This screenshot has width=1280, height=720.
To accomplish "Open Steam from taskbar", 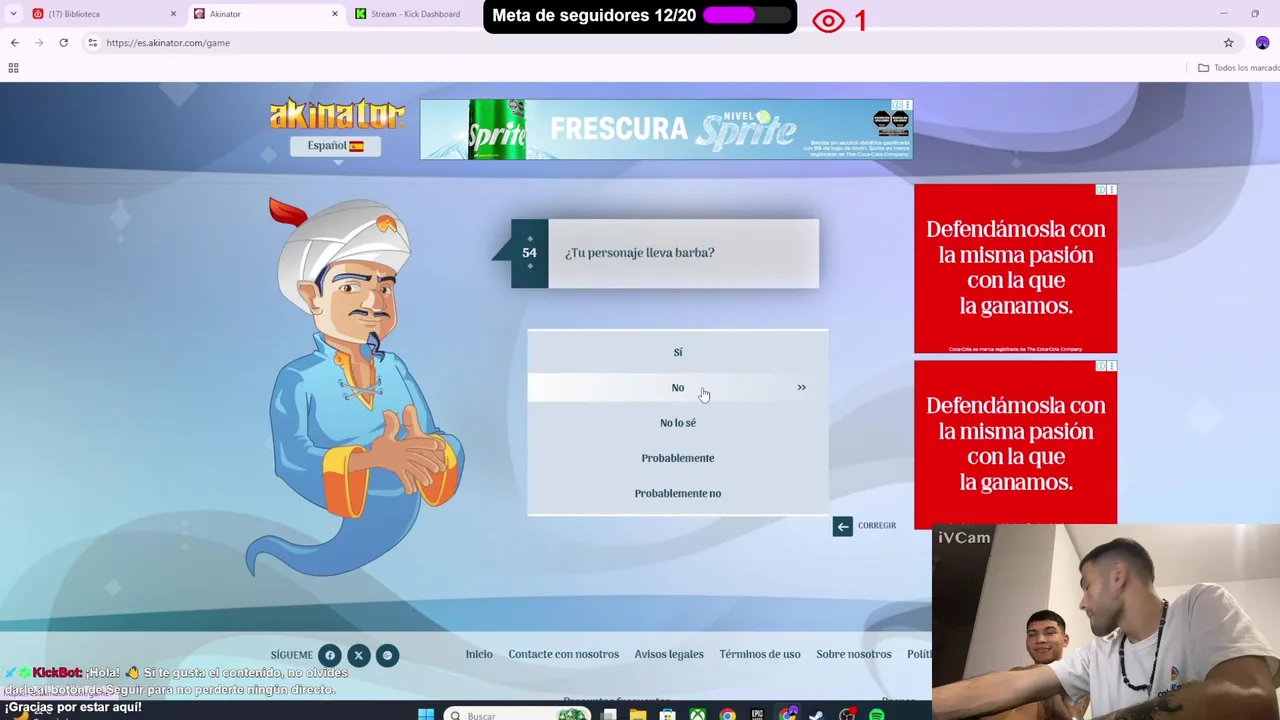I will (816, 715).
